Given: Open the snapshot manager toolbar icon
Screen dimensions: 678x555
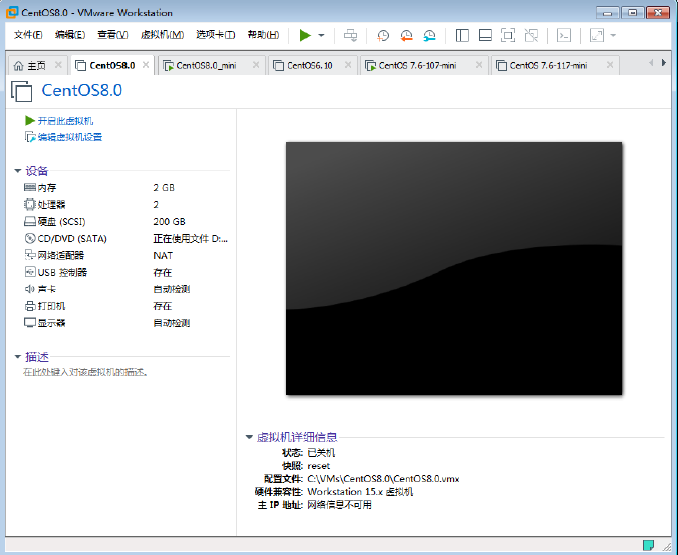Looking at the screenshot, I should pyautogui.click(x=429, y=35).
